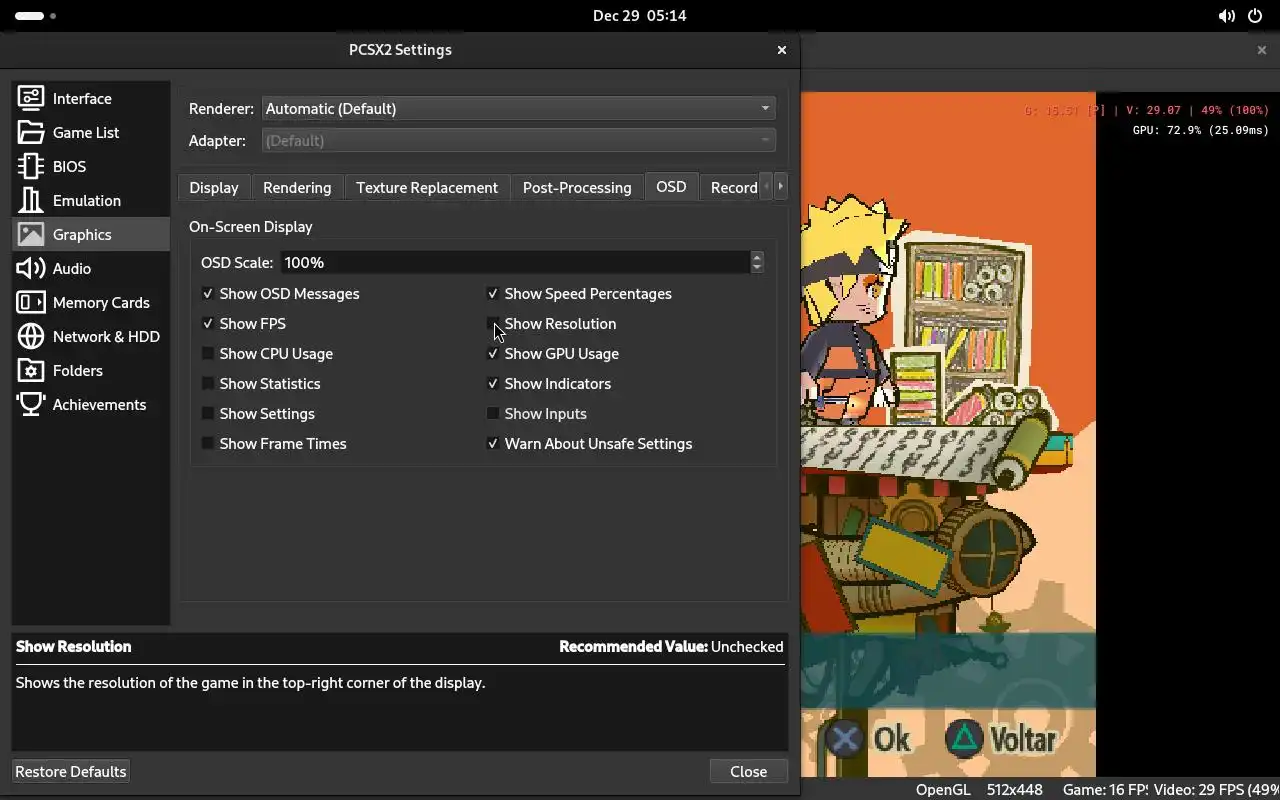Close the game window behind settings
The image size is (1280, 800).
tap(1261, 50)
